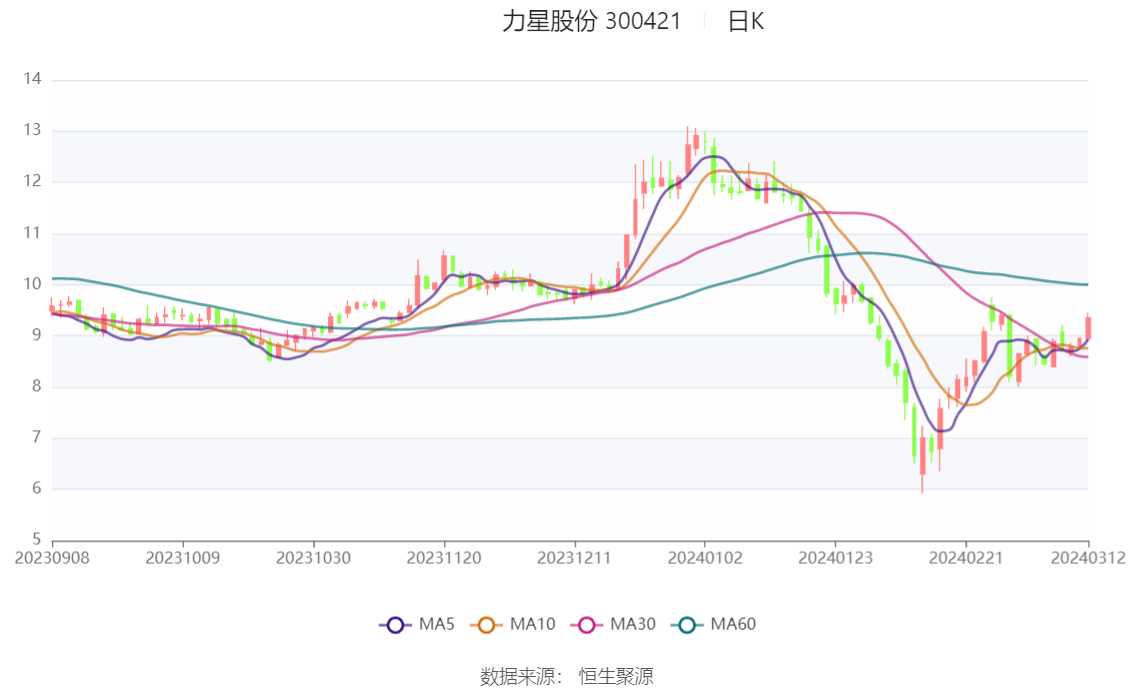Image resolution: width=1134 pixels, height=689 pixels.
Task: Select the 20231120 date axis label
Action: 444,558
